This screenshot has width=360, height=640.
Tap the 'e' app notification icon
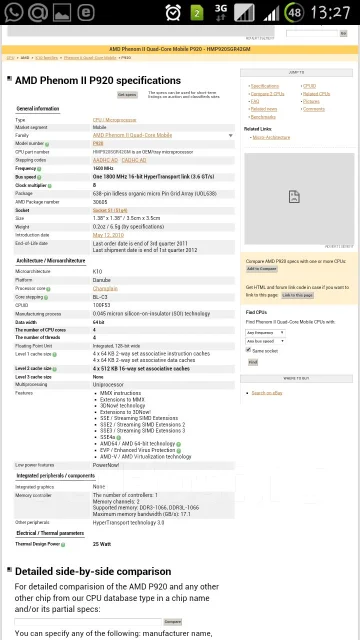pyautogui.click(x=86, y=12)
